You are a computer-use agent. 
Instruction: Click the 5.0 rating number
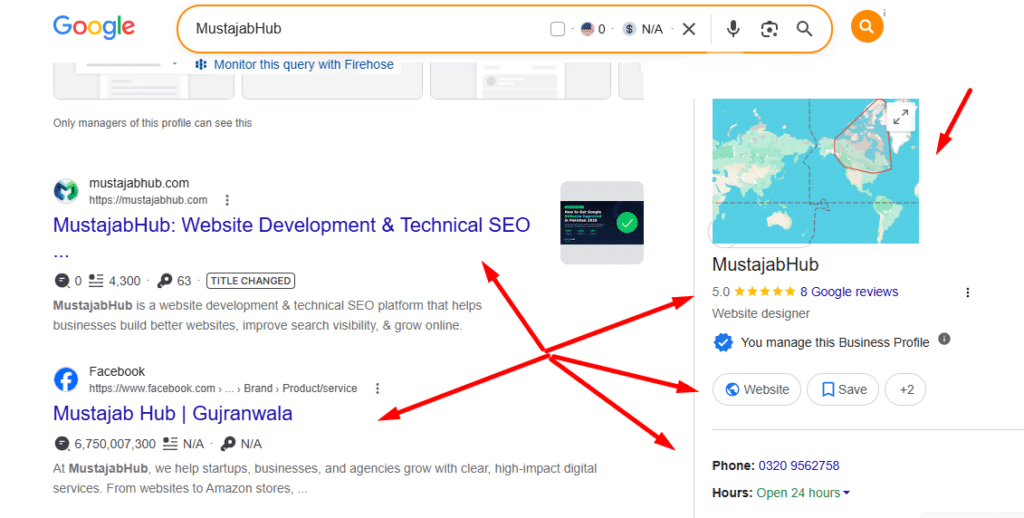pyautogui.click(x=721, y=292)
